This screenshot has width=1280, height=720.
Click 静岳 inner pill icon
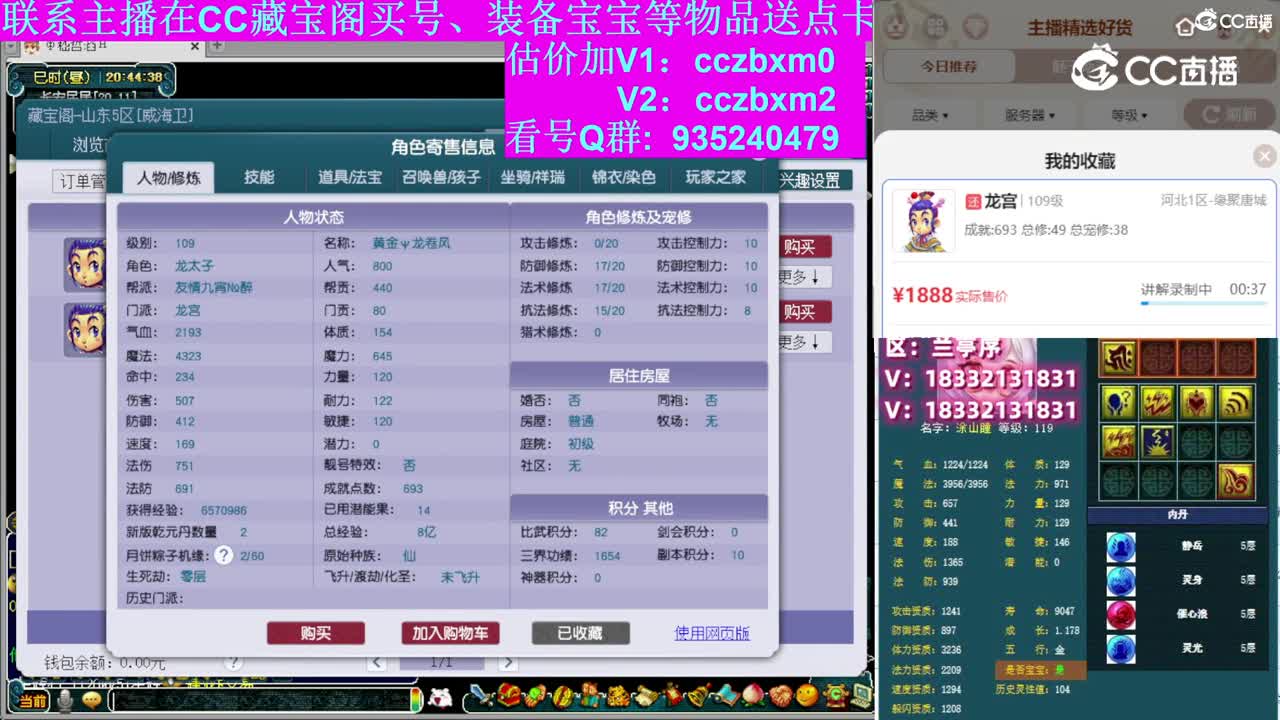pos(1121,547)
